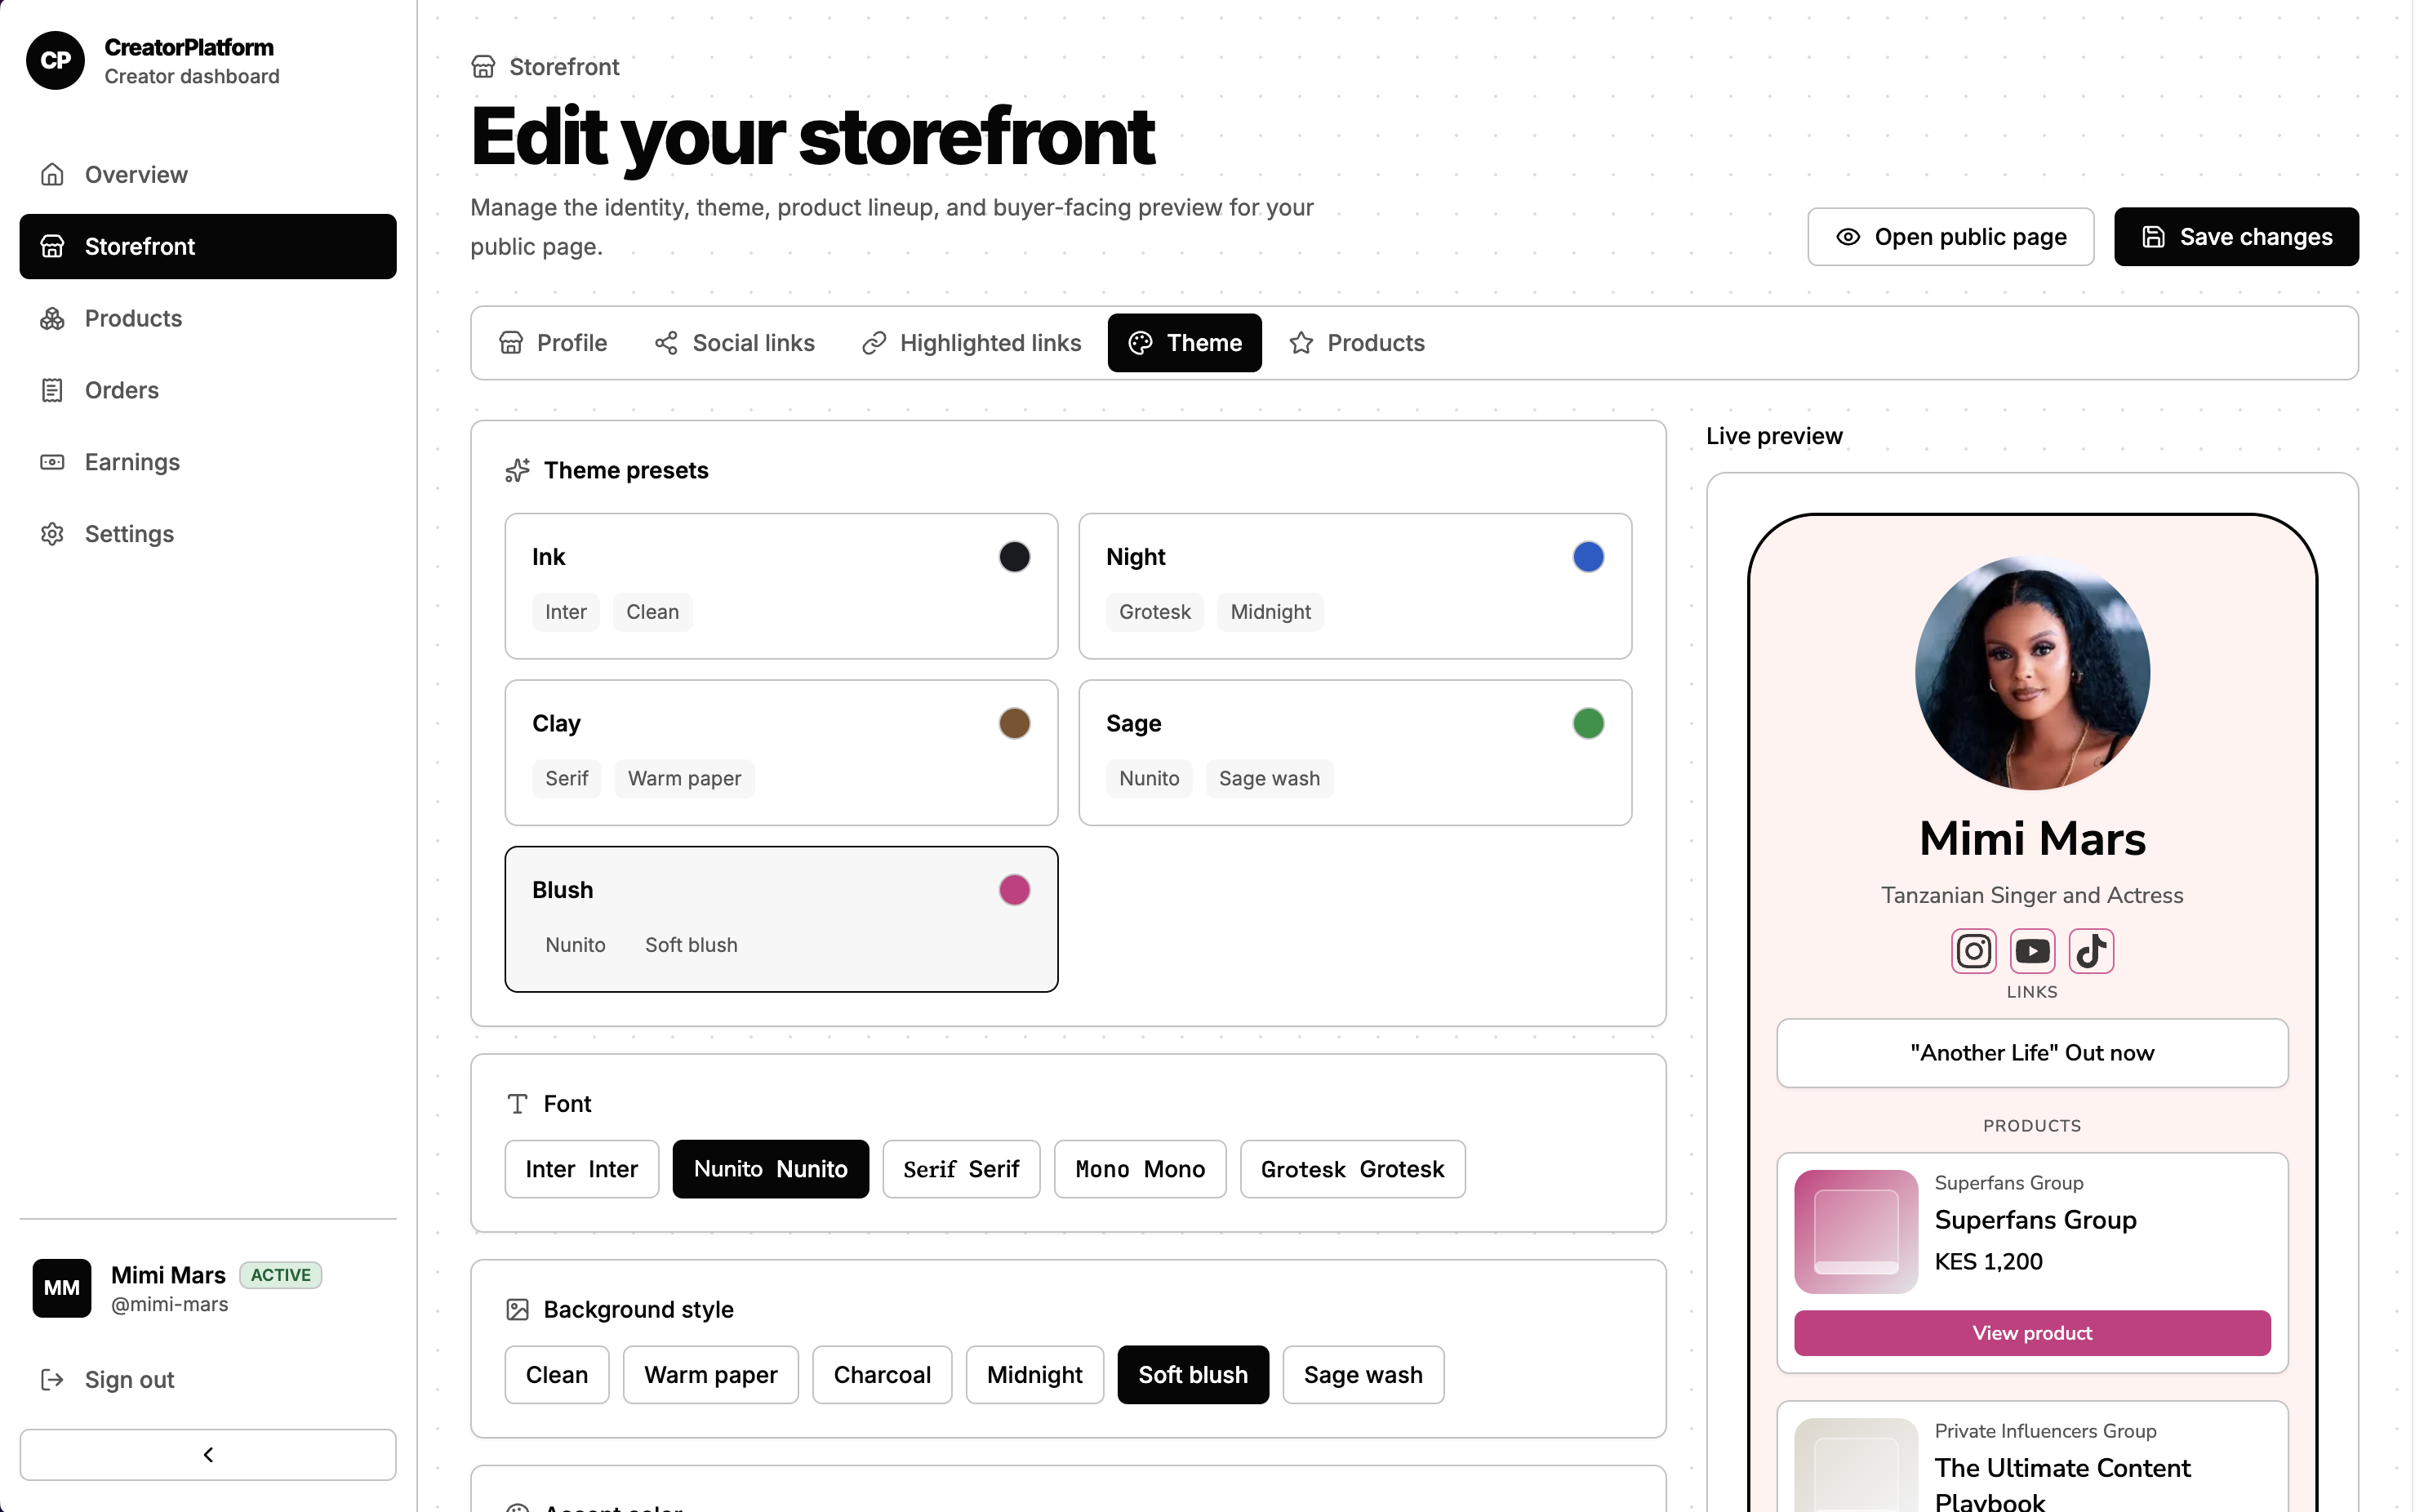Collapse the sidebar with the chevron button
Viewport: 2415px width, 1512px height.
[208, 1455]
